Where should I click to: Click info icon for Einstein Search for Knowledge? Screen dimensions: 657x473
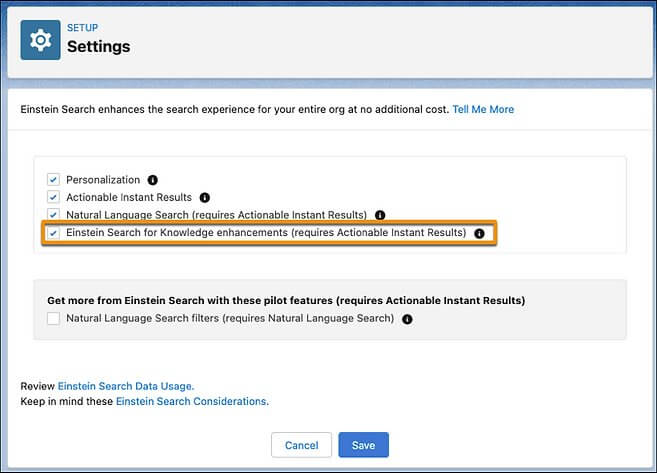pyautogui.click(x=479, y=233)
